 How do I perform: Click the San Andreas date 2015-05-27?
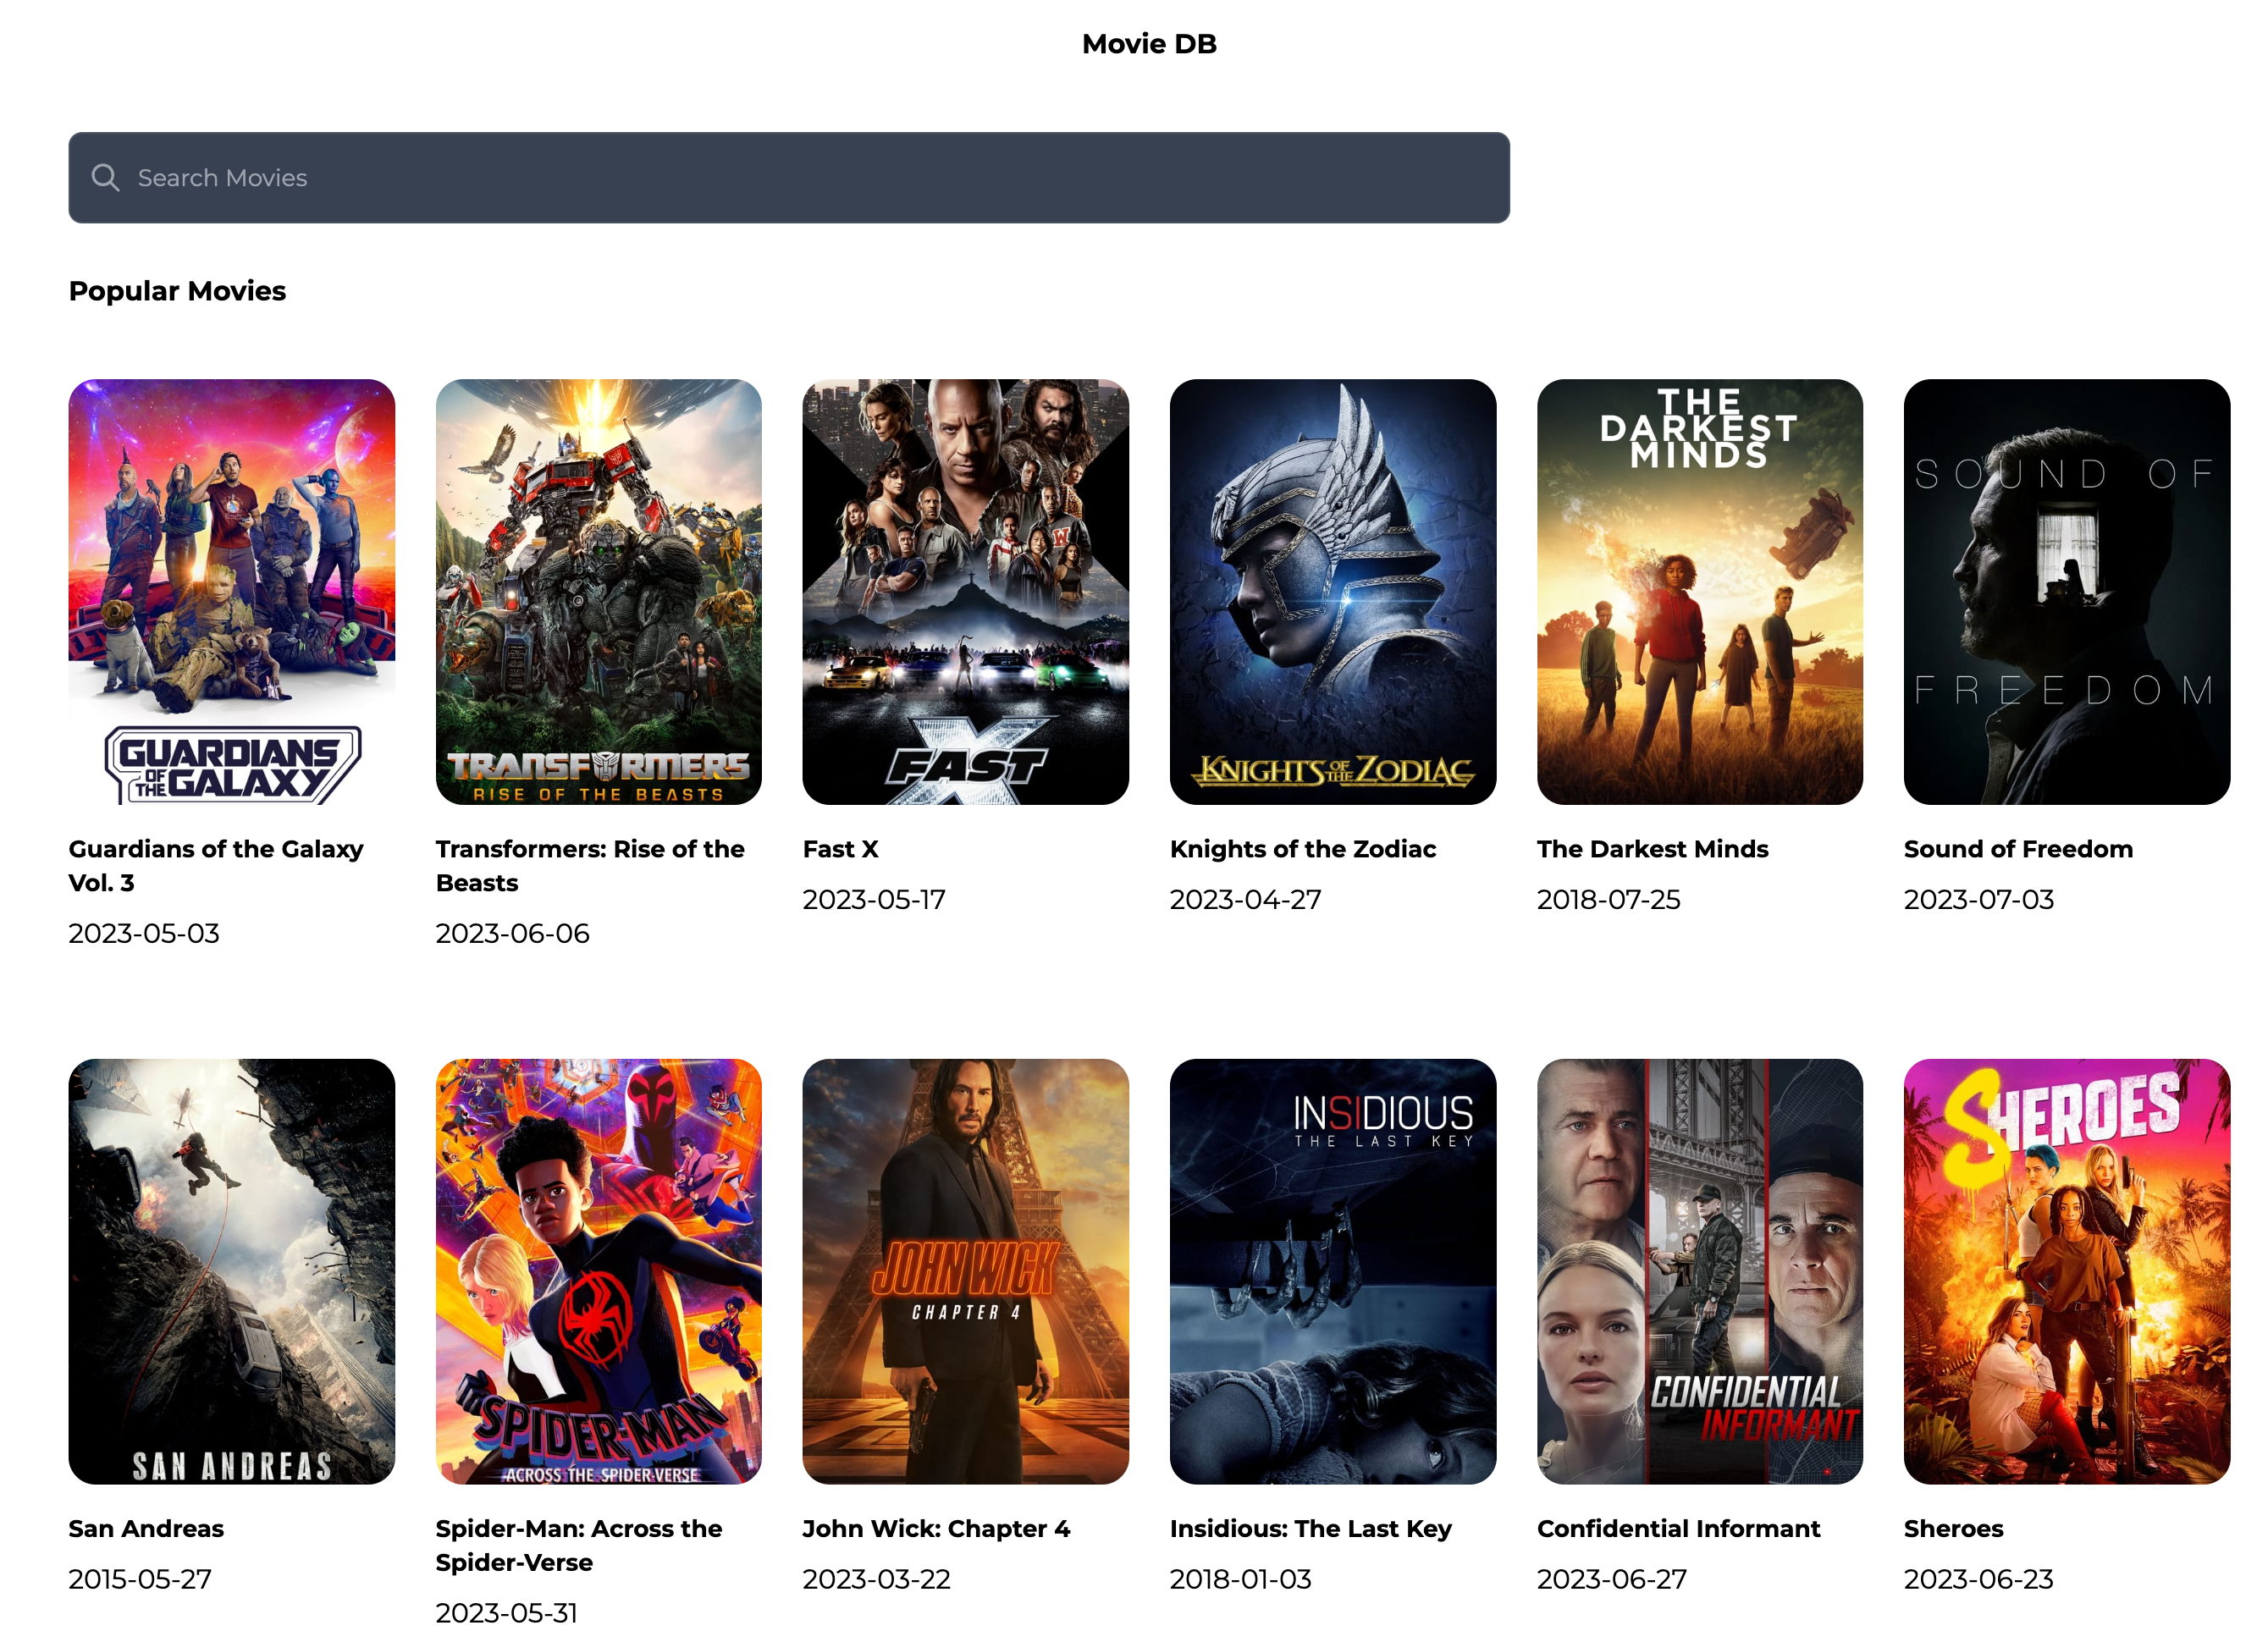(140, 1579)
